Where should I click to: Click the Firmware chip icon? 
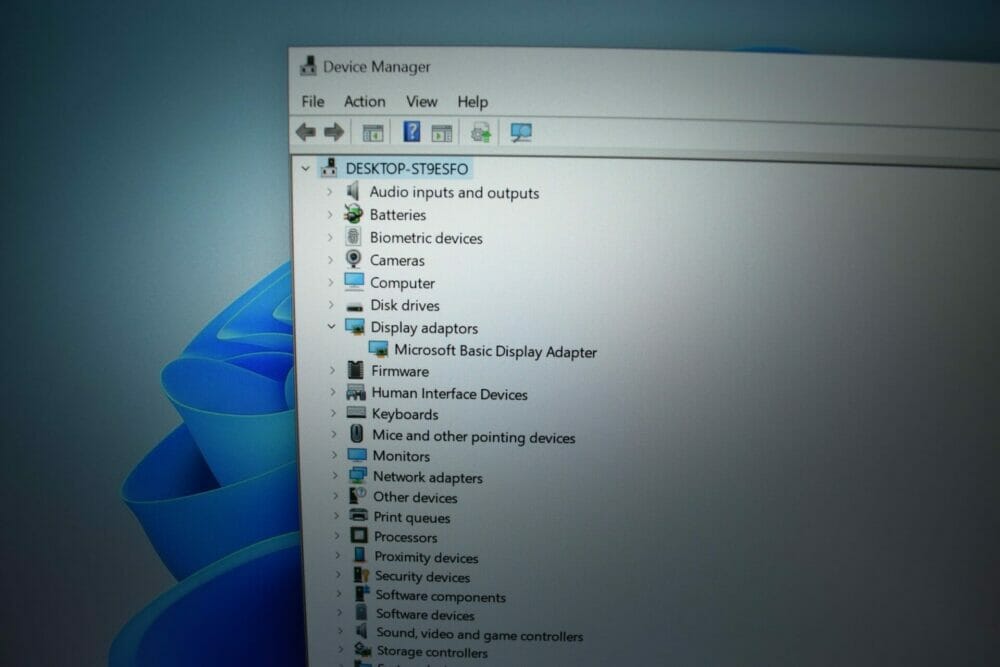tap(355, 370)
